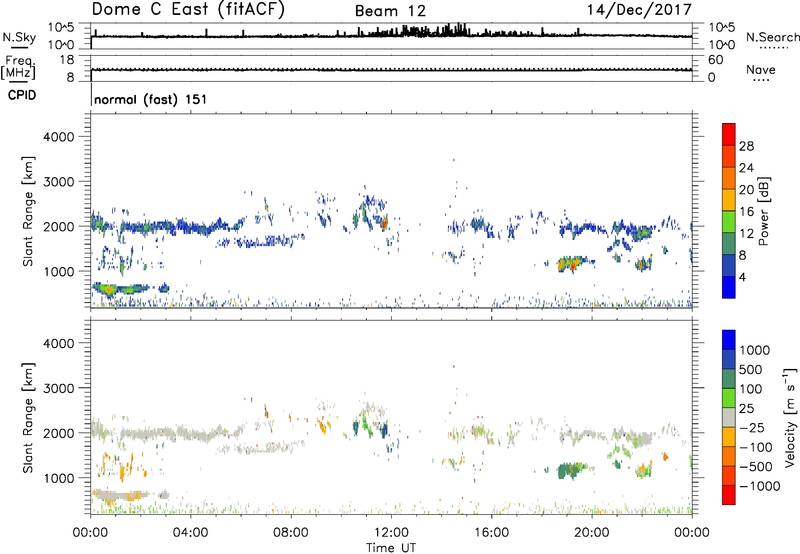Click the frequency axis value '18'
800x554 pixels.
tap(67, 60)
